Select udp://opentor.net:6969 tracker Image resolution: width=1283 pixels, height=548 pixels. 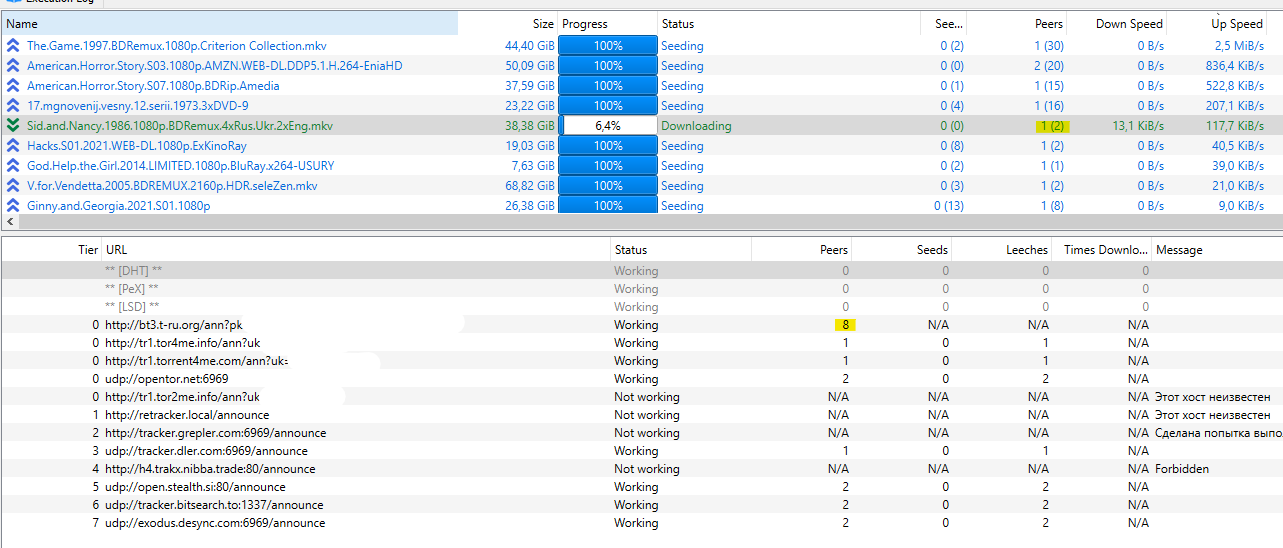(167, 379)
